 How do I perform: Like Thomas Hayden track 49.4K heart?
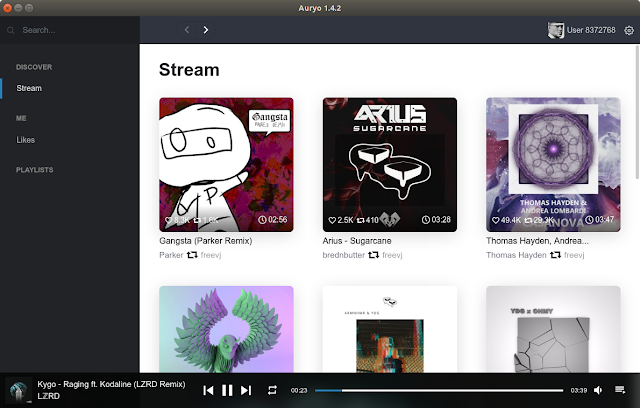[x=496, y=220]
